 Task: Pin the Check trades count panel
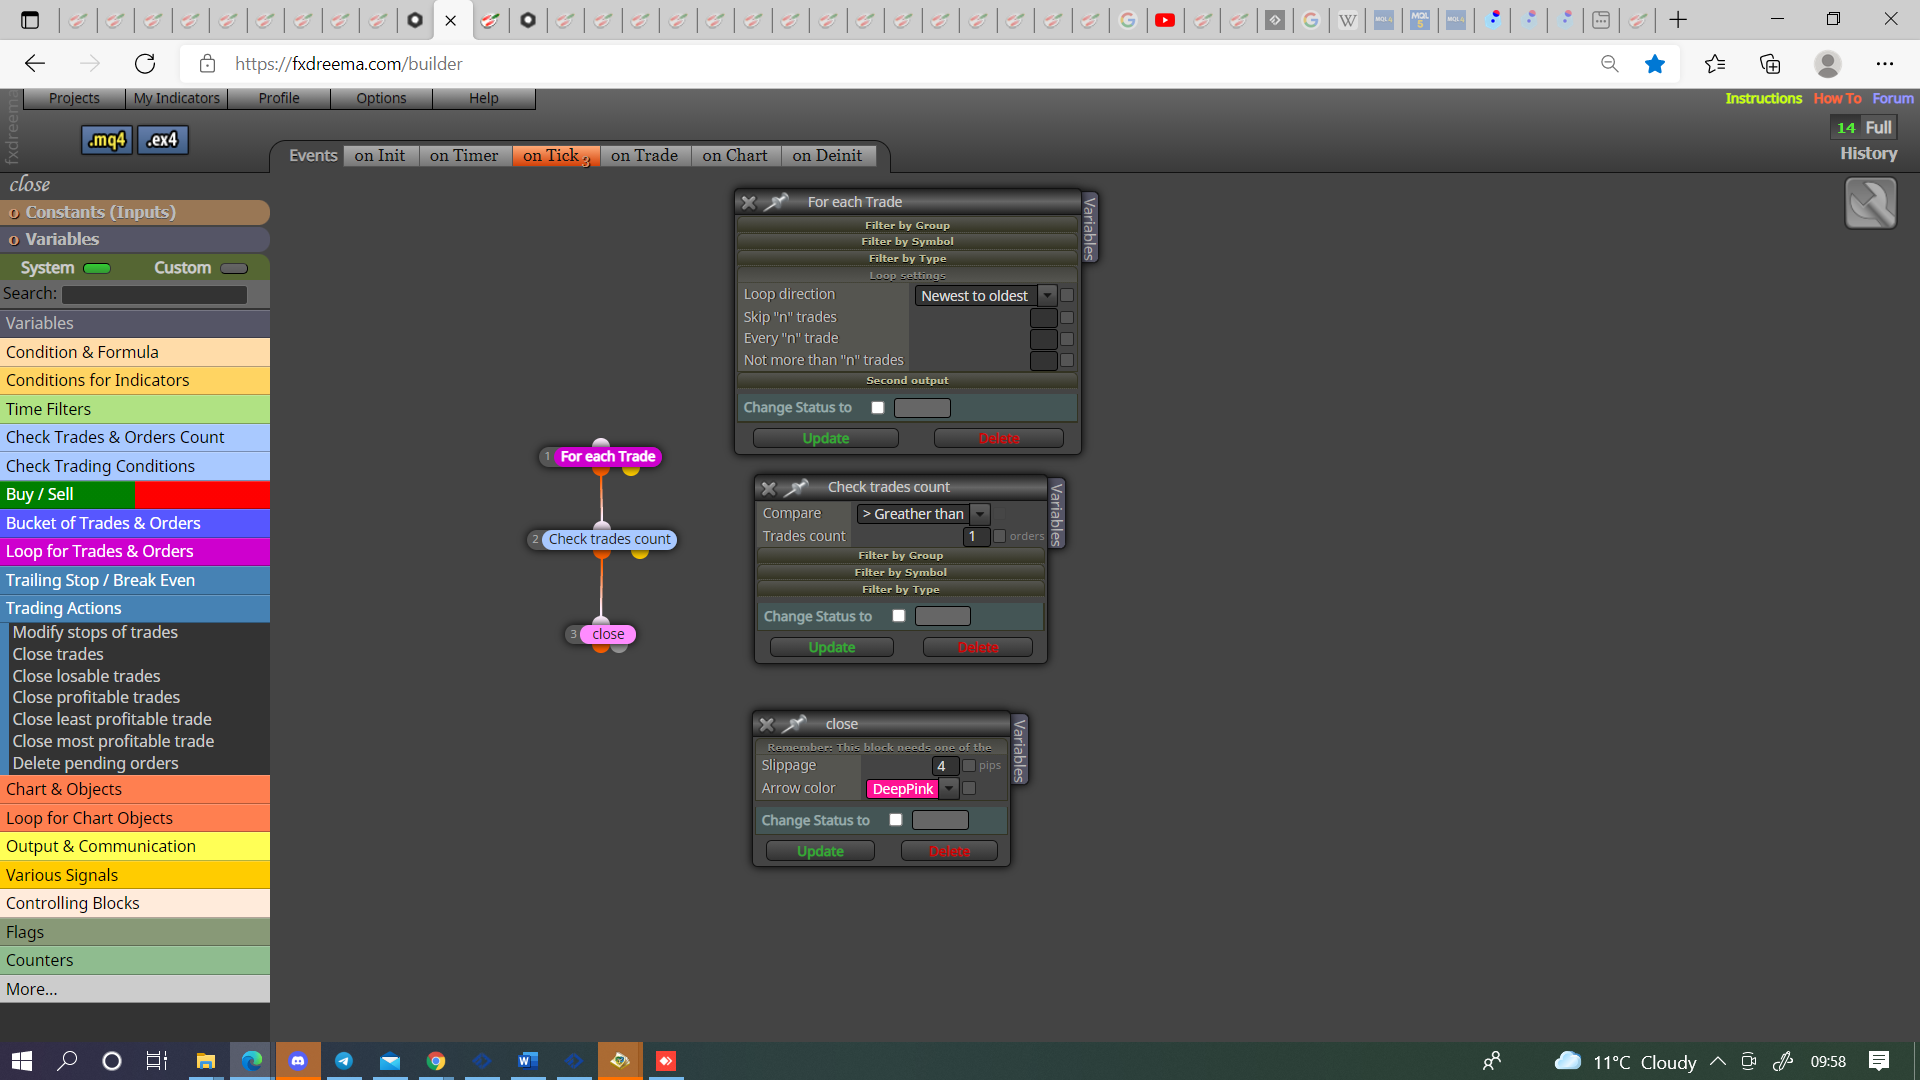tap(797, 487)
